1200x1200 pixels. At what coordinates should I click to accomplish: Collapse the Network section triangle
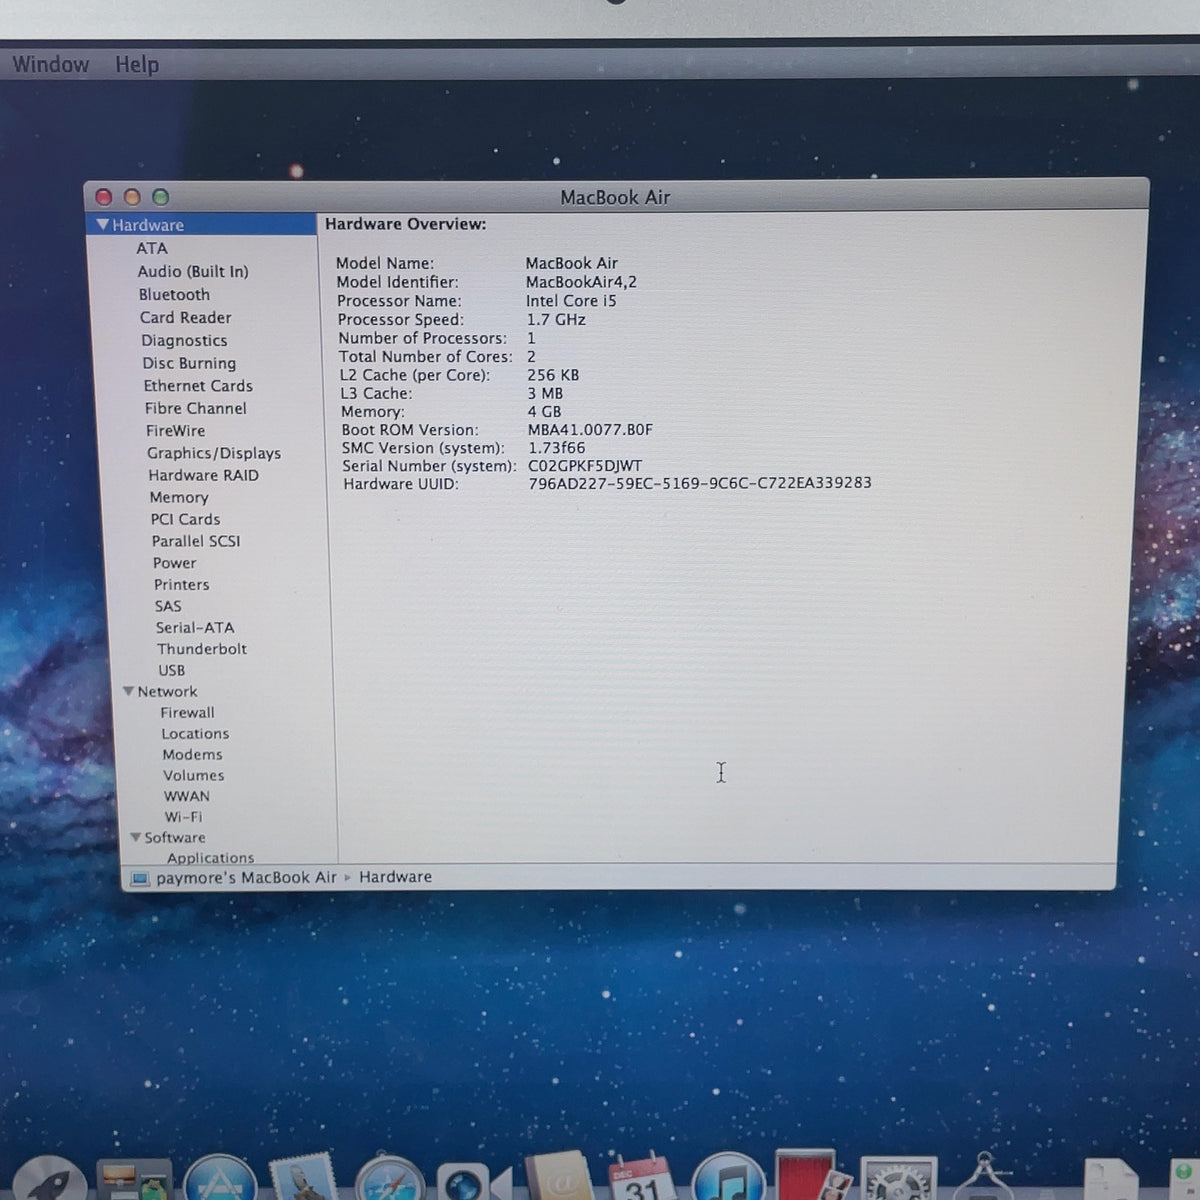point(128,691)
